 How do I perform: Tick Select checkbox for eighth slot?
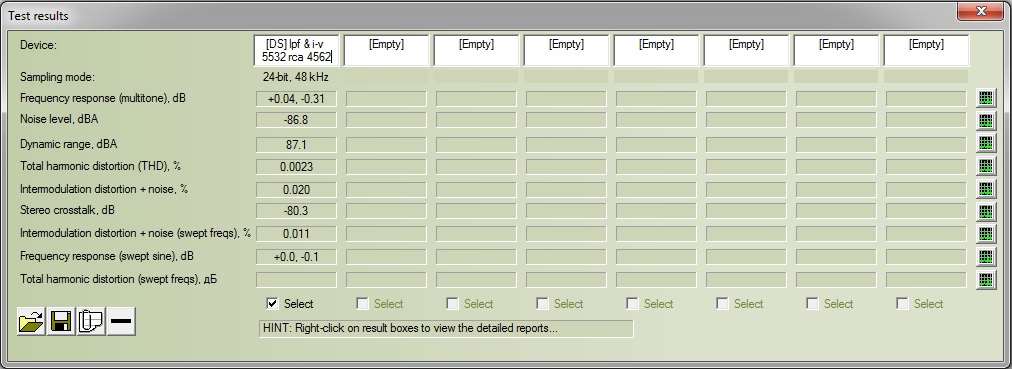click(902, 304)
